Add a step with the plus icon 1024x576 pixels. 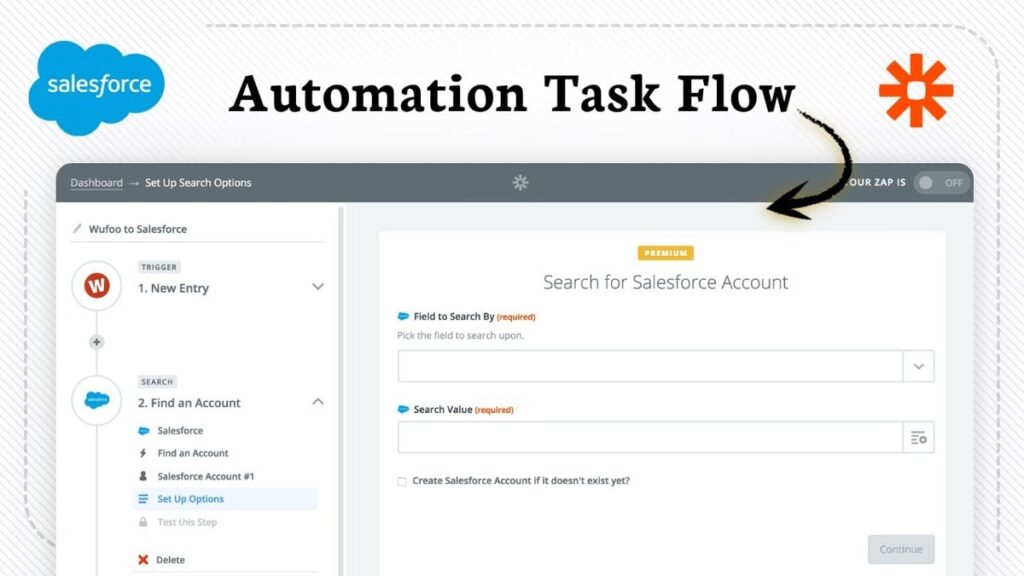coord(97,342)
